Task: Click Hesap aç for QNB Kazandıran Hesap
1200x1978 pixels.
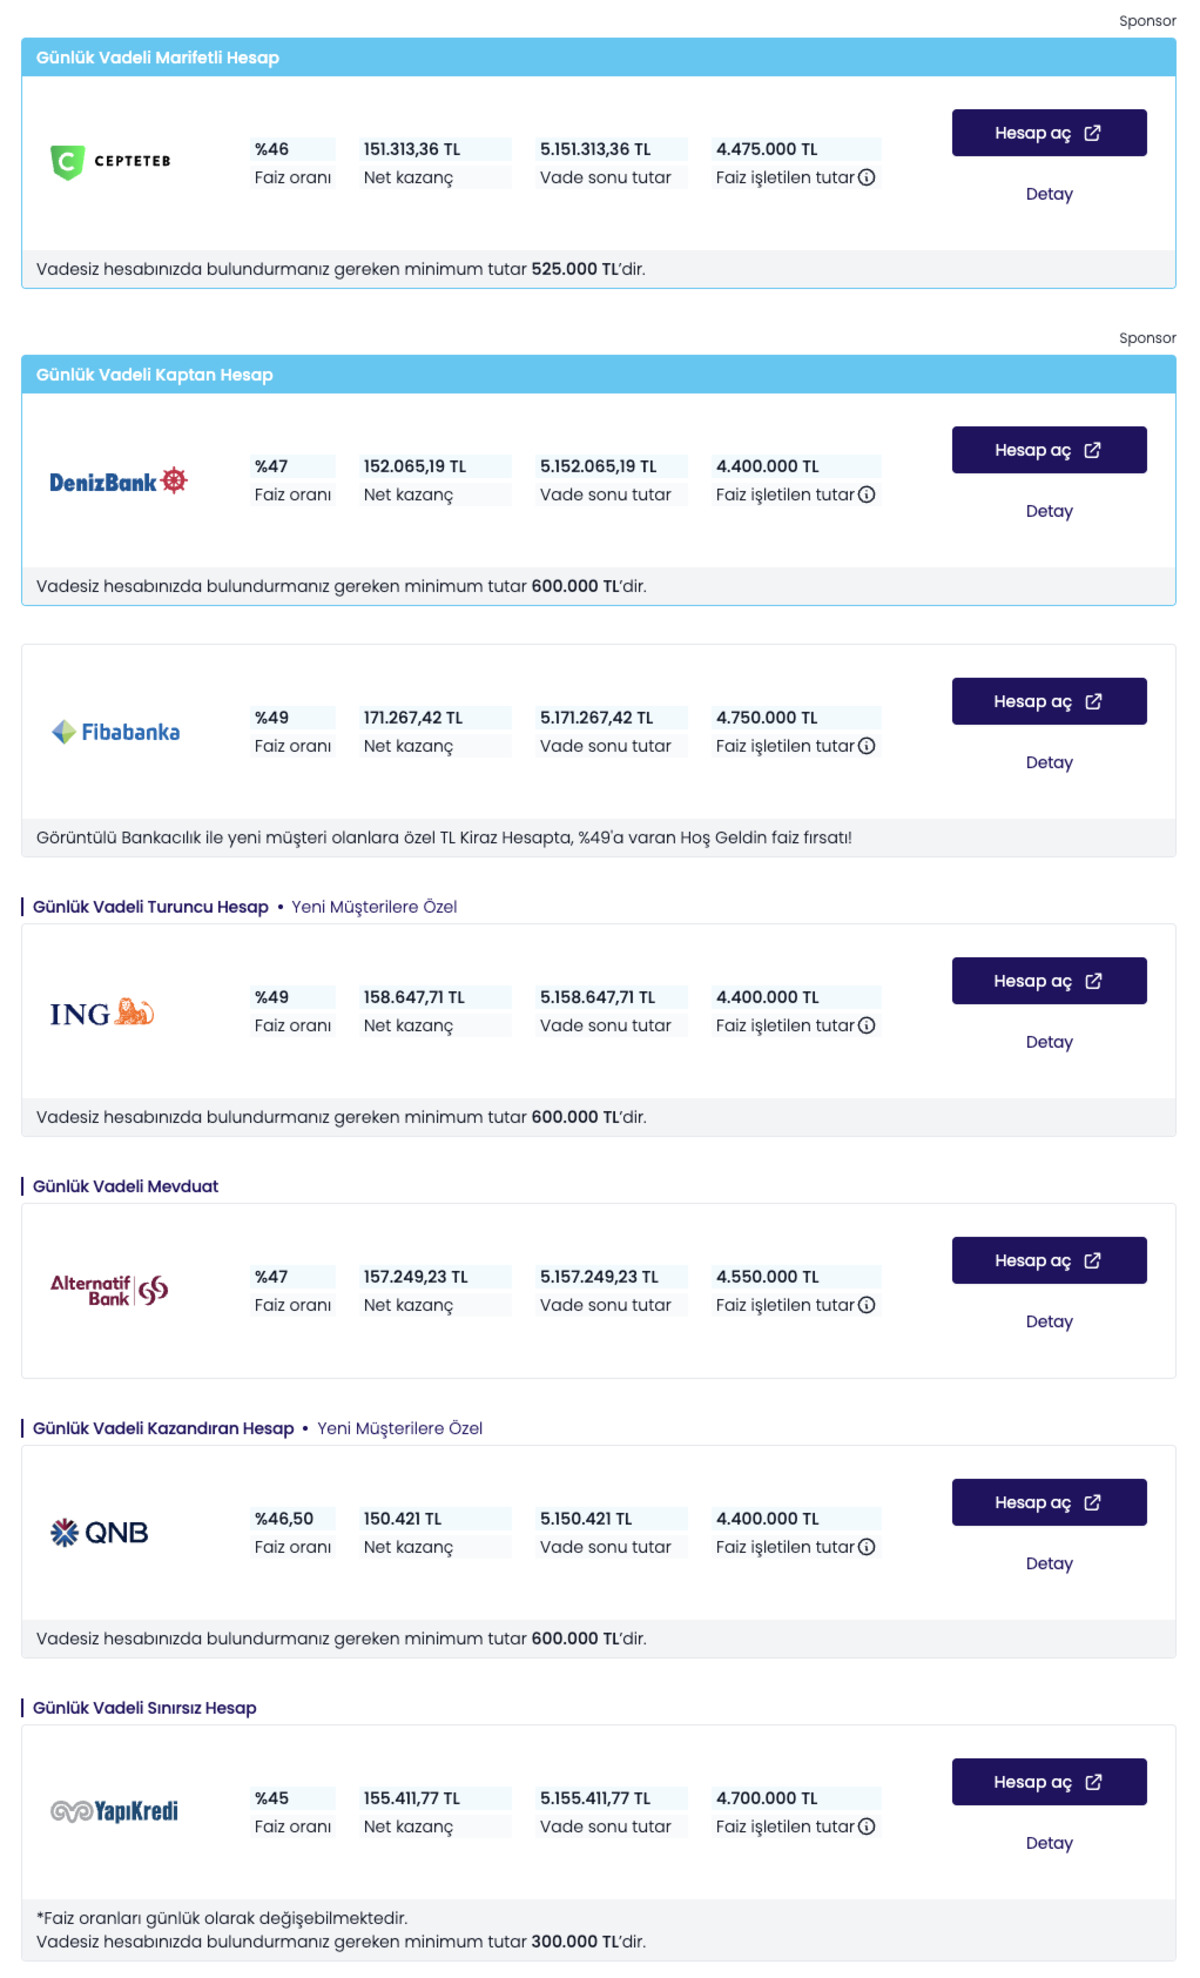Action: click(1049, 1503)
